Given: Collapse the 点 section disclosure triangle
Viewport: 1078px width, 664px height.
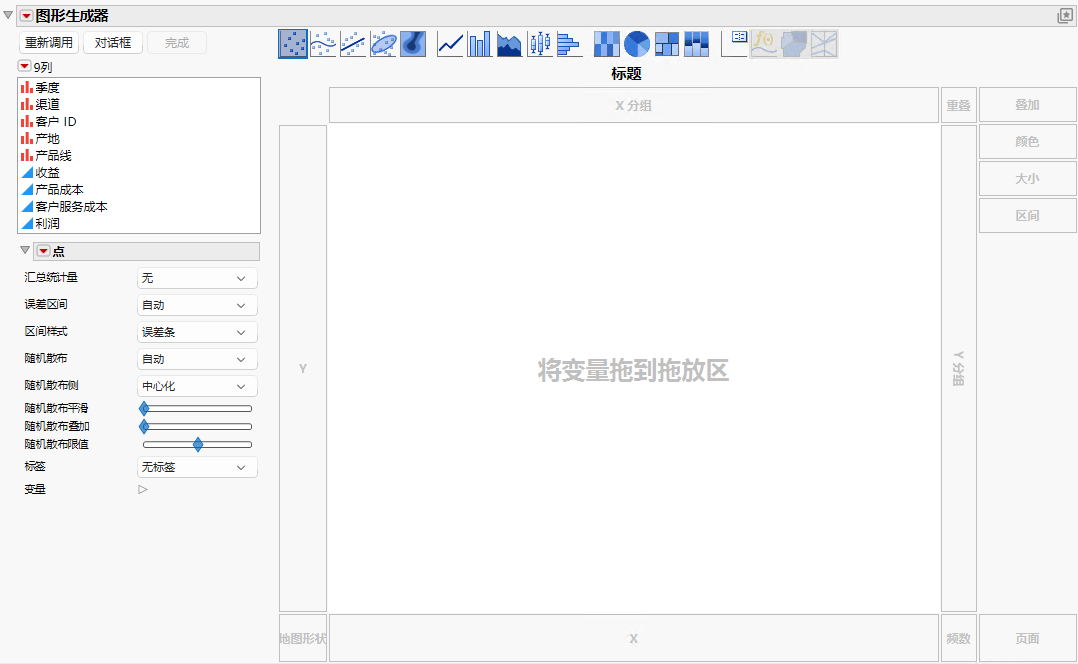Looking at the screenshot, I should tap(25, 250).
